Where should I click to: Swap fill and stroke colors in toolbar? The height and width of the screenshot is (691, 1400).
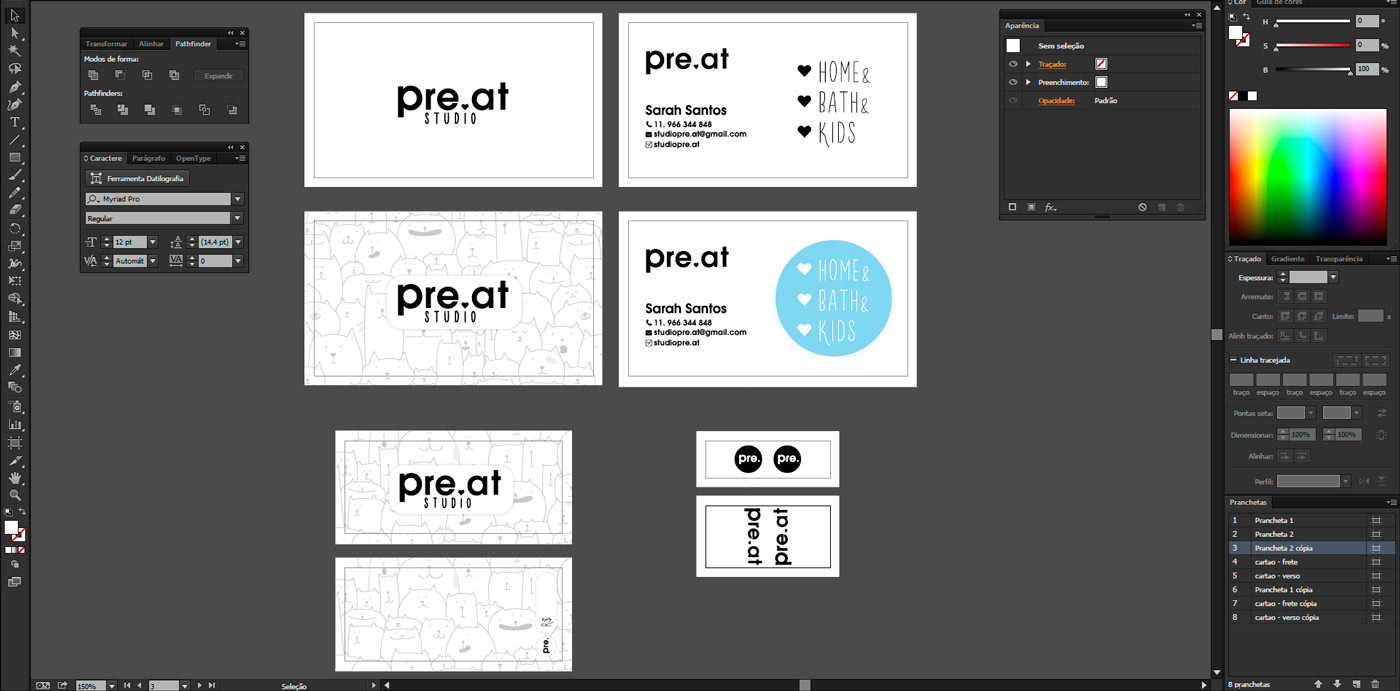(22, 512)
